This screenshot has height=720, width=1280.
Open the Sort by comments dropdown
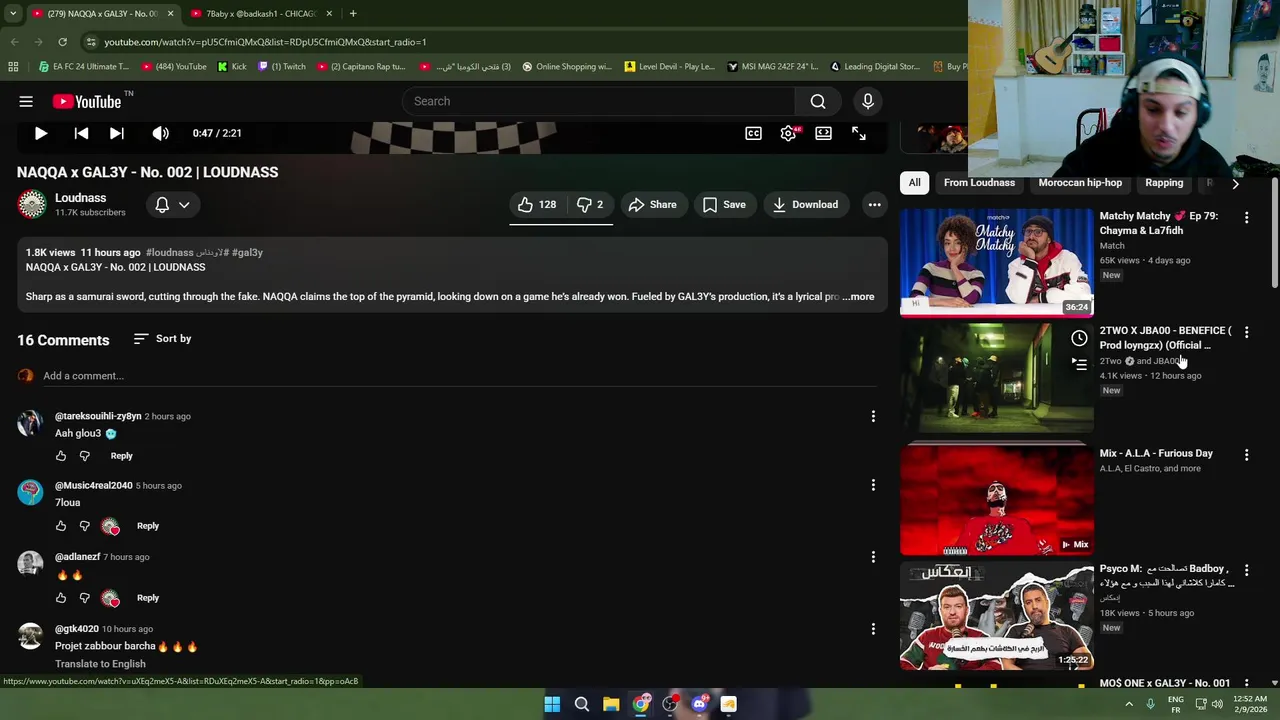click(x=162, y=339)
